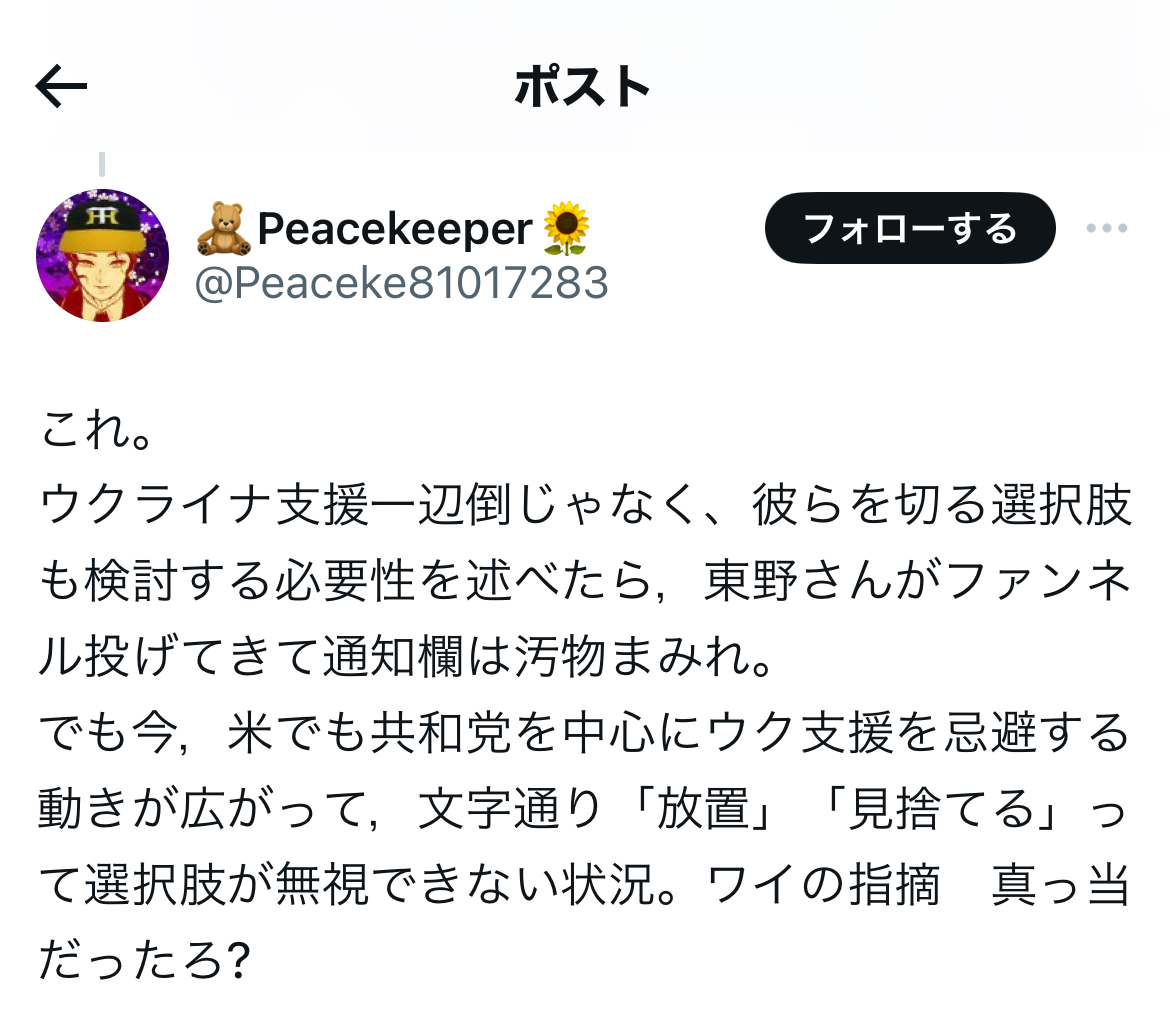
Task: Tap the opening line これ。
Action: coord(96,431)
